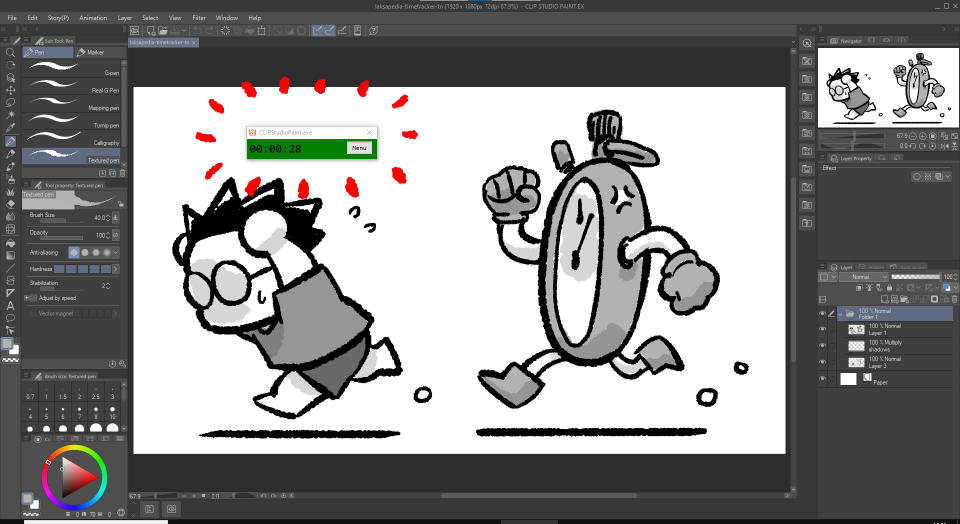Collapse the Folder 1 layer group

841,313
